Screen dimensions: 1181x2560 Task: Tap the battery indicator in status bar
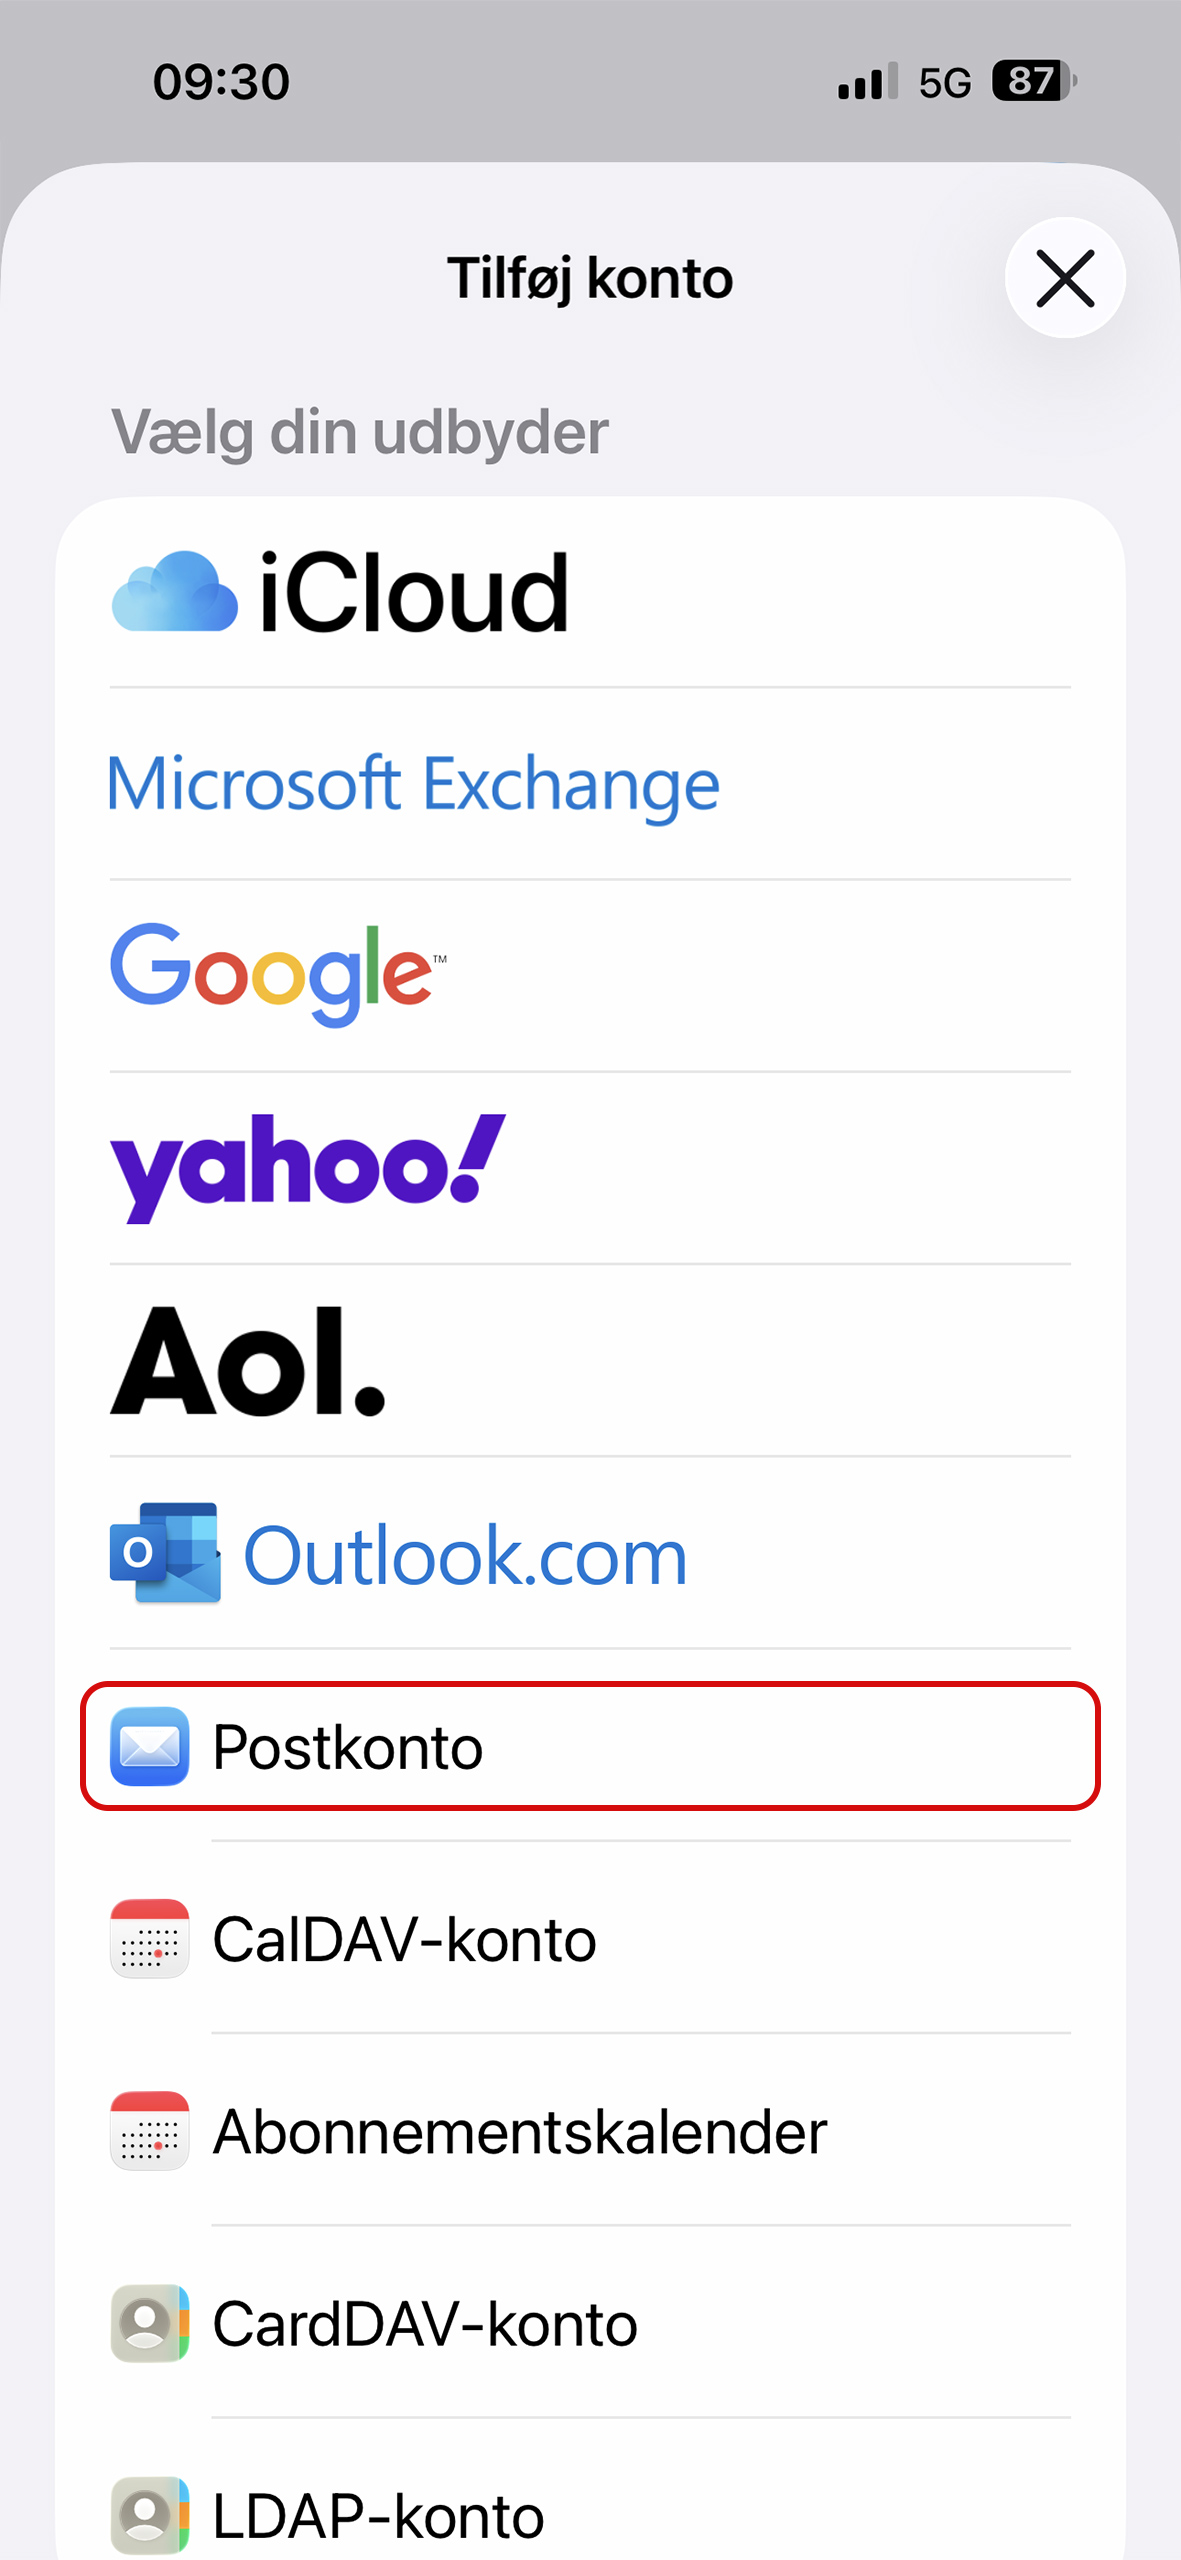coord(1033,81)
